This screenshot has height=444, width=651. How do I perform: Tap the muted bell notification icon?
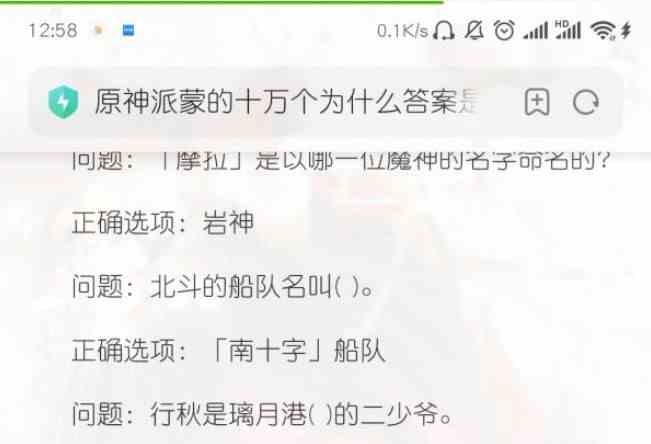coord(475,30)
